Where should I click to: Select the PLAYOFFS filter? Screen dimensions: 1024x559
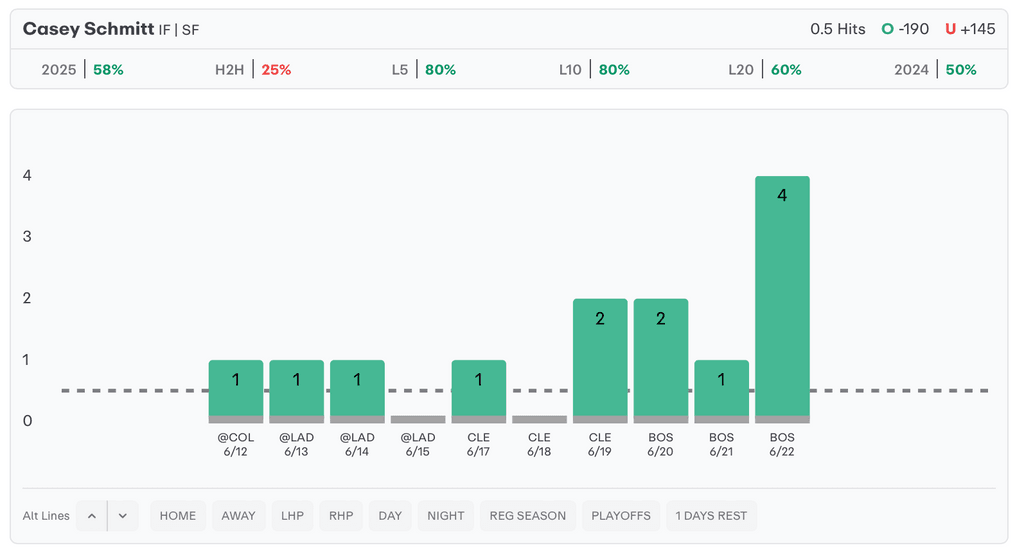621,516
